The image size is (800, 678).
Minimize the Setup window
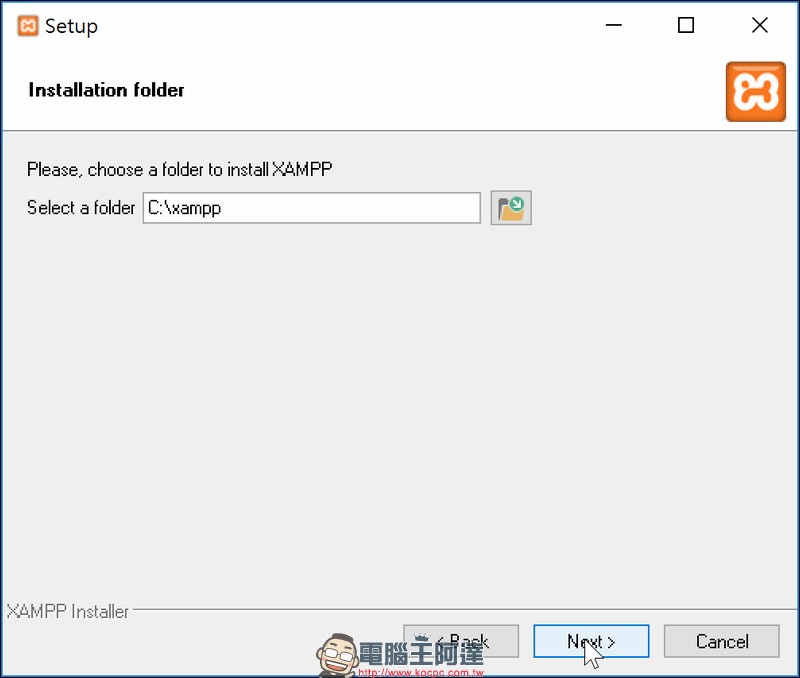click(x=613, y=25)
